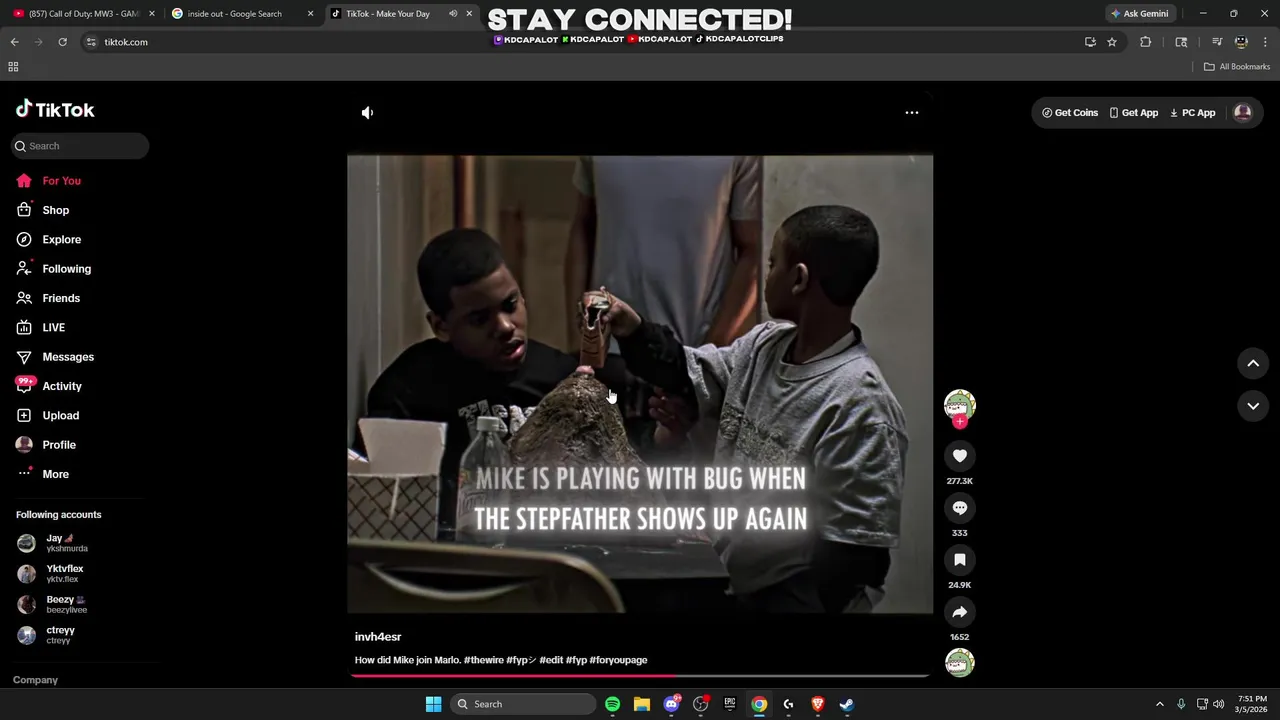Open the media controls music icon
1280x720 pixels.
[1217, 42]
